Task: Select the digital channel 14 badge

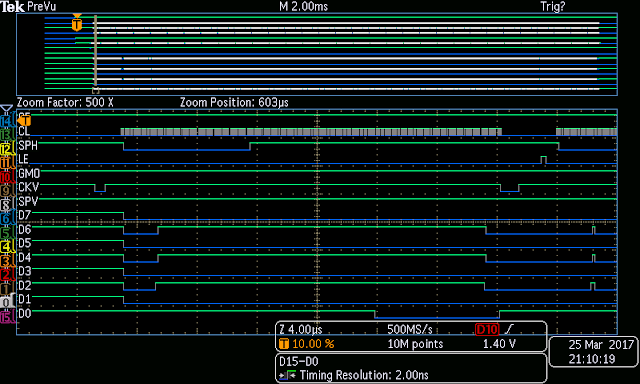Action: [7, 121]
